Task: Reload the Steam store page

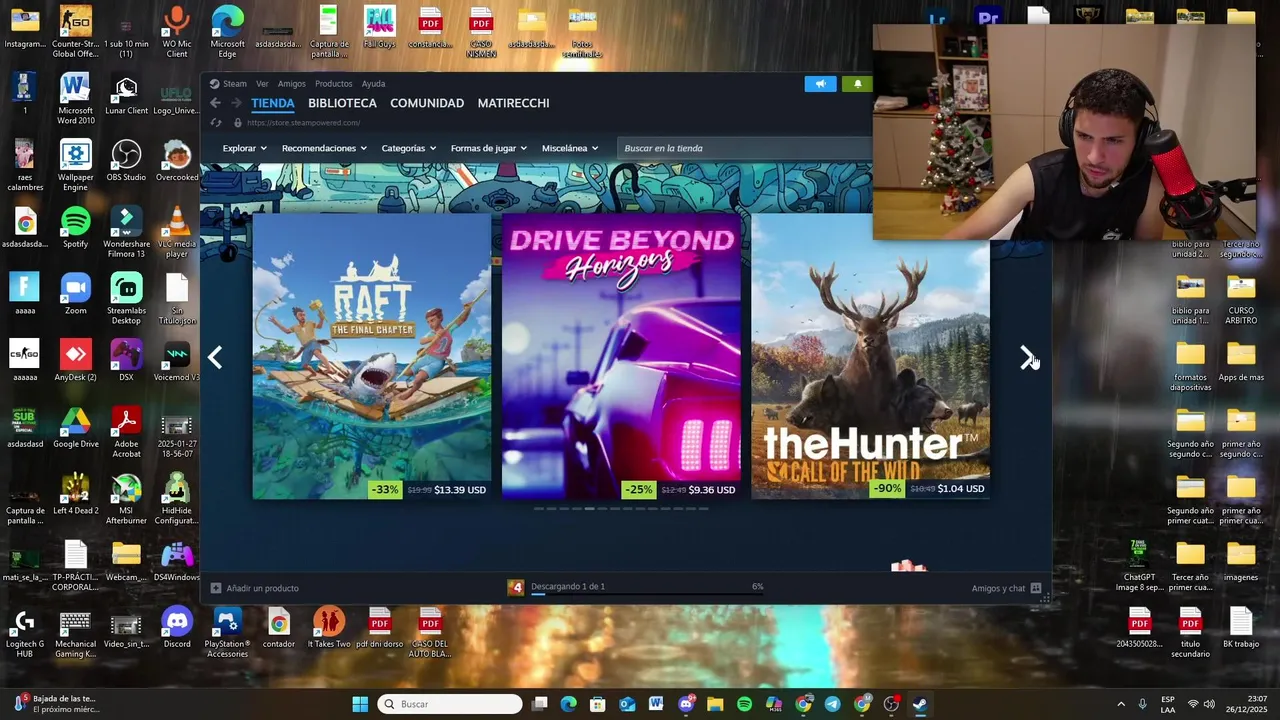Action: pyautogui.click(x=216, y=123)
